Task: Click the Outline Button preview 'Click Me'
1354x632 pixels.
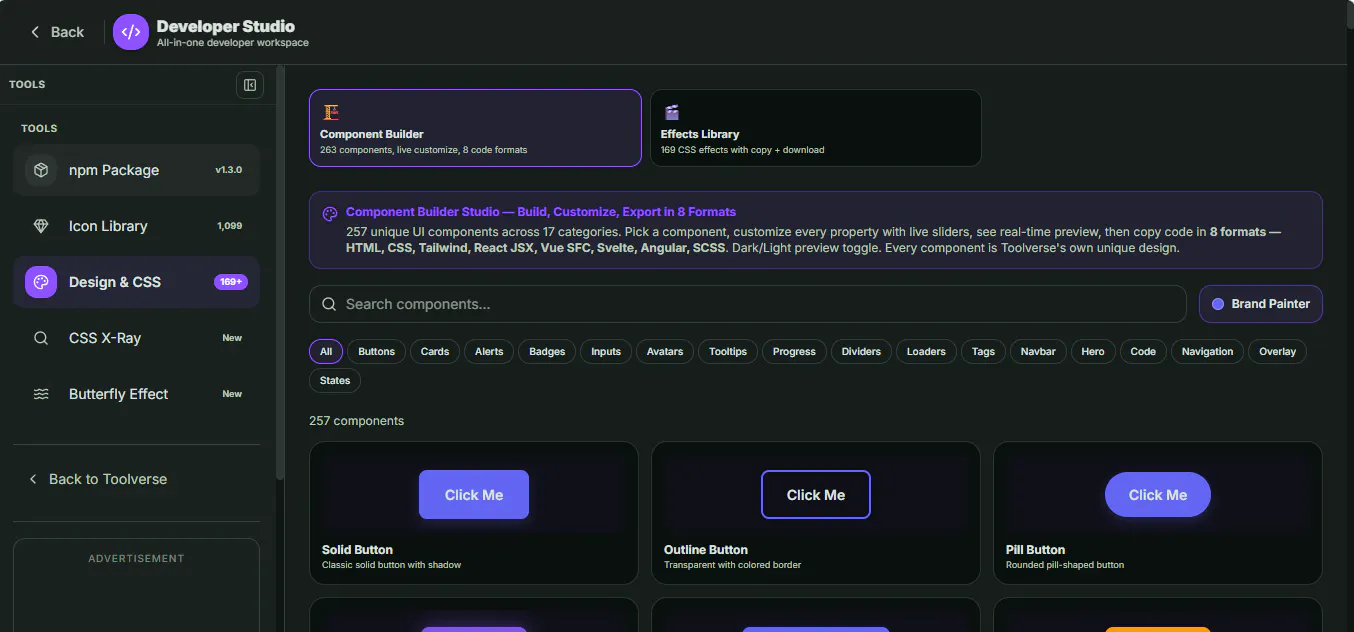Action: pyautogui.click(x=816, y=495)
